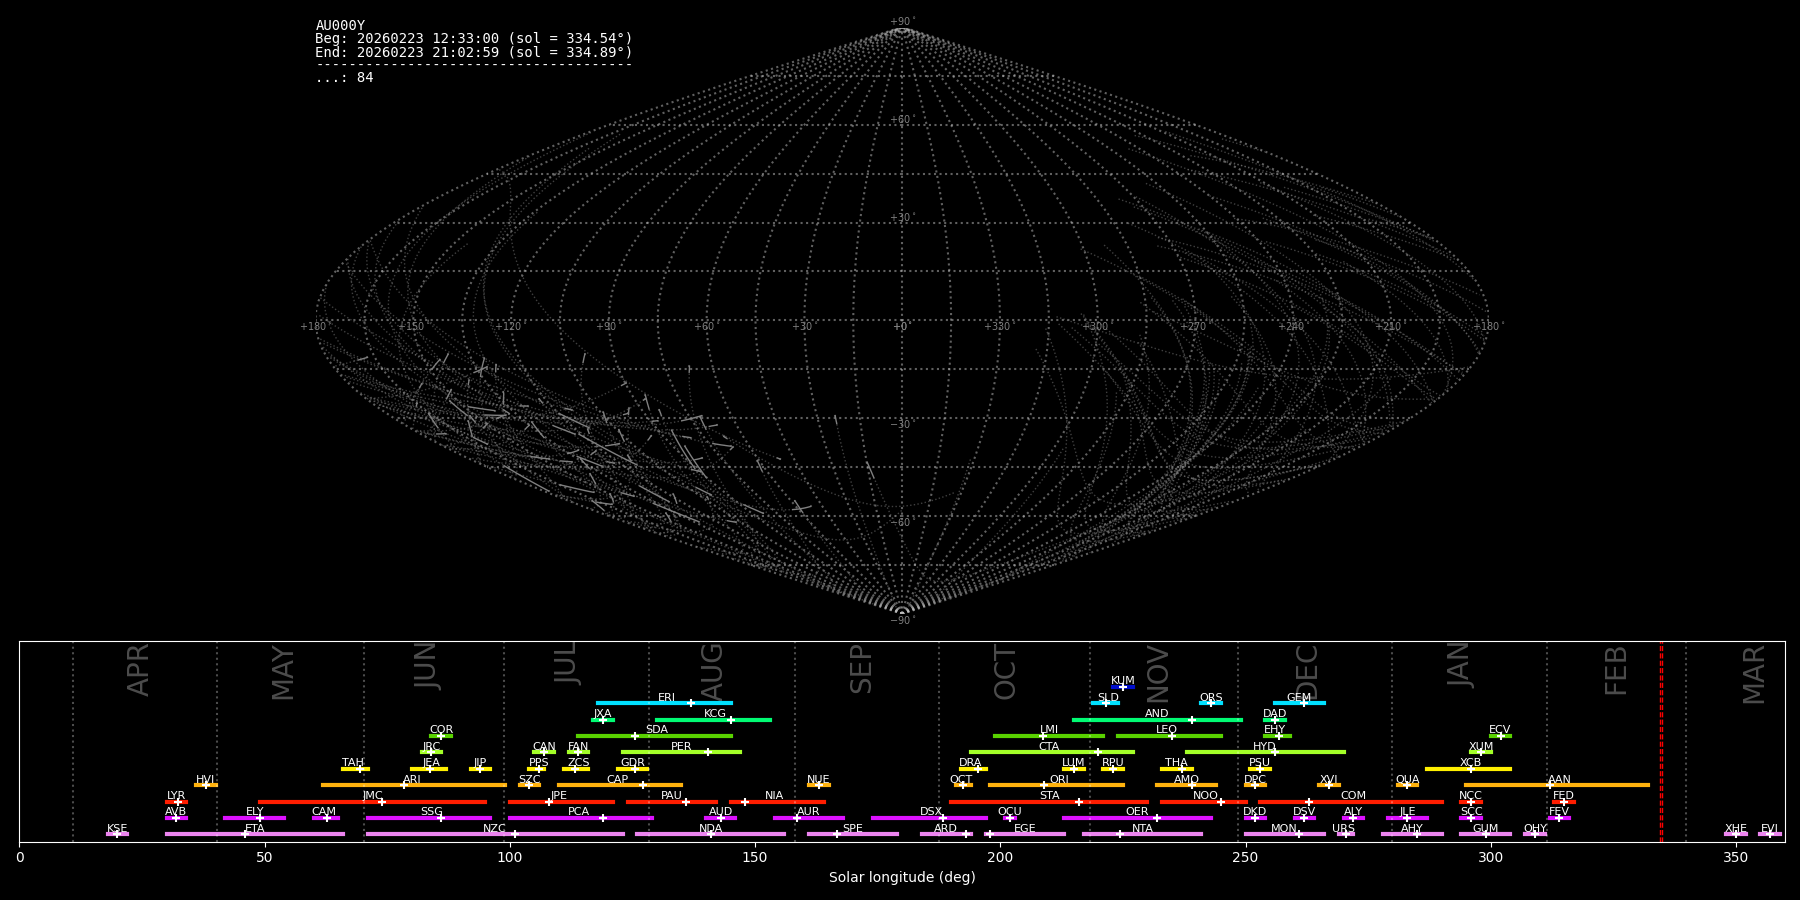The width and height of the screenshot is (1800, 900).
Task: Click the '−90°' label at the map bottom
Action: (x=902, y=621)
